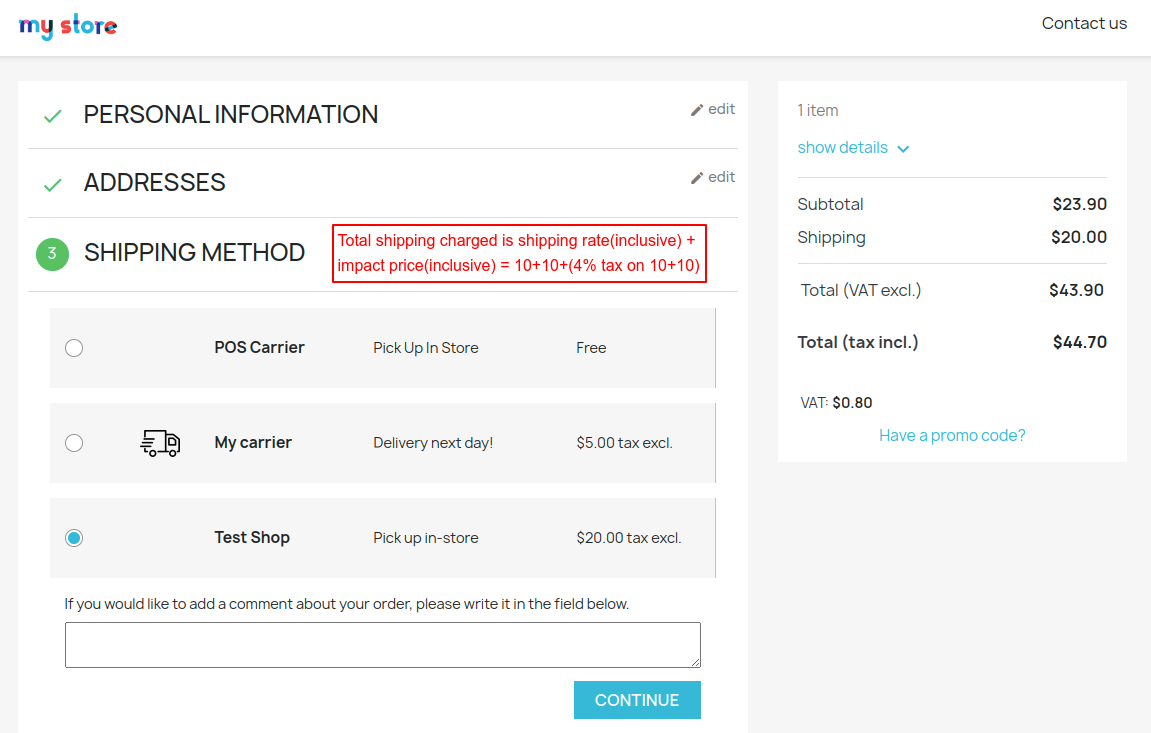Image resolution: width=1151 pixels, height=733 pixels.
Task: Select the Test Shop radio button
Action: coord(74,538)
